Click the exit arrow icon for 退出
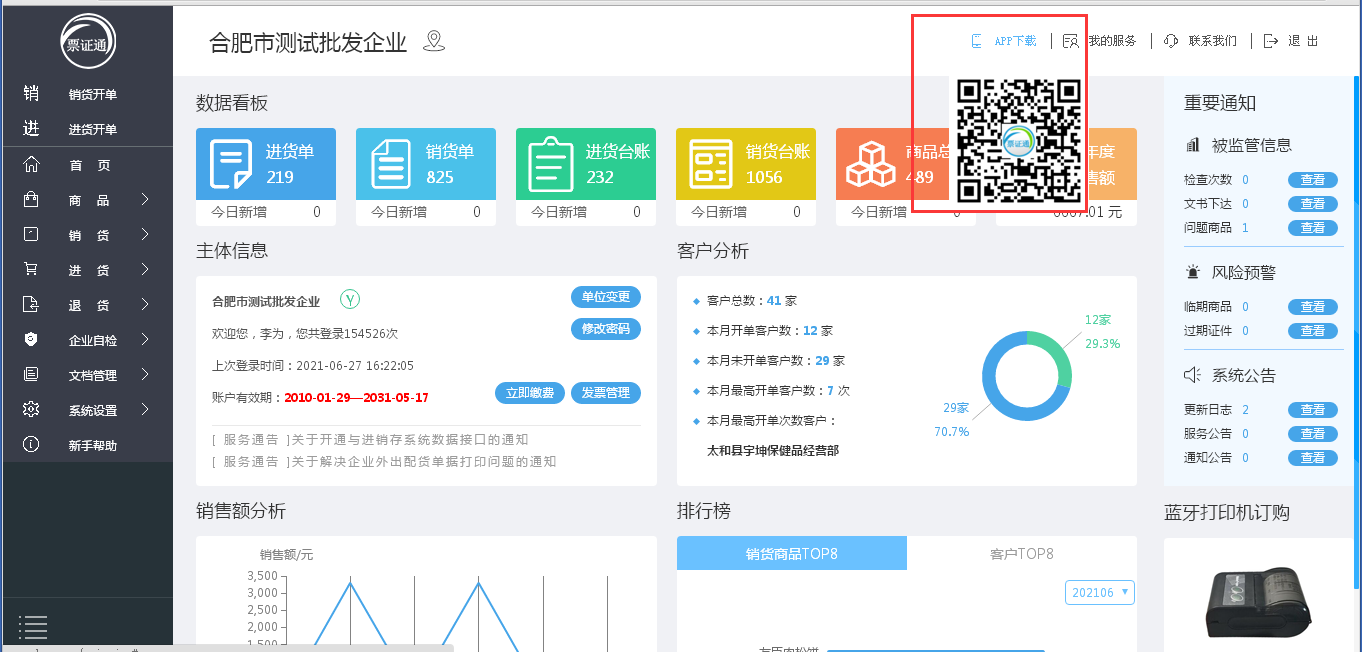1362x652 pixels. [x=1271, y=41]
